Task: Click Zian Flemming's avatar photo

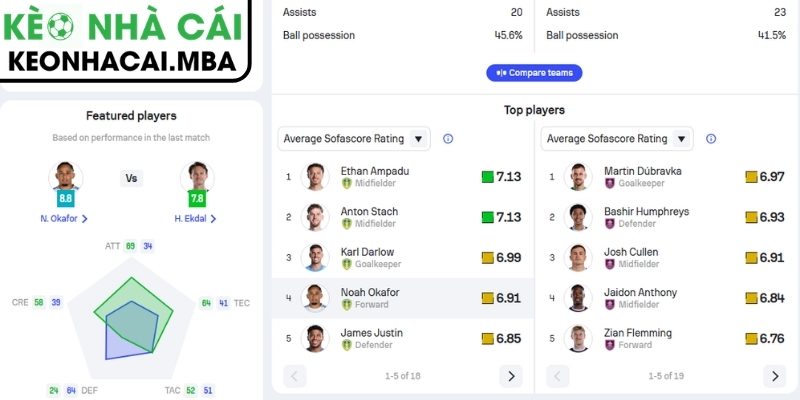Action: [579, 339]
